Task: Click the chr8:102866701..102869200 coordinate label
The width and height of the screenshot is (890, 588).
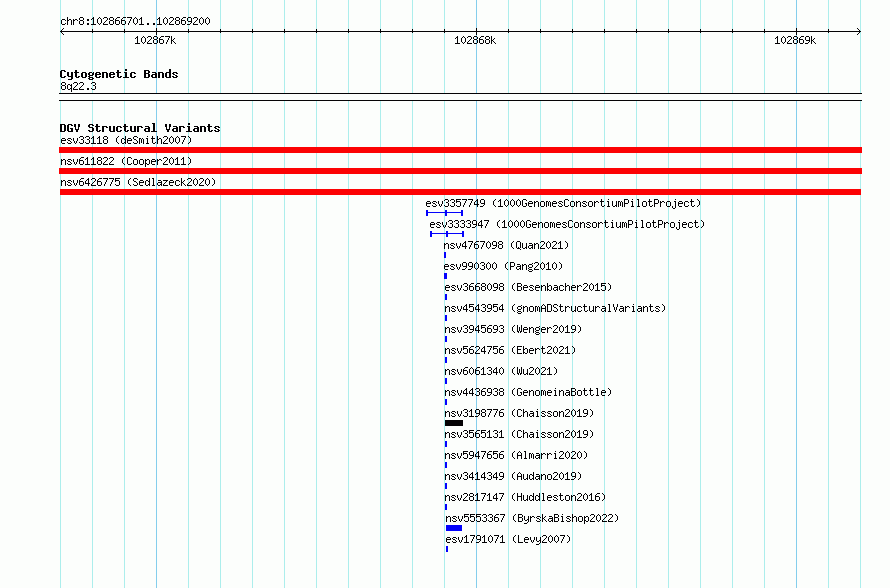Action: 135,21
